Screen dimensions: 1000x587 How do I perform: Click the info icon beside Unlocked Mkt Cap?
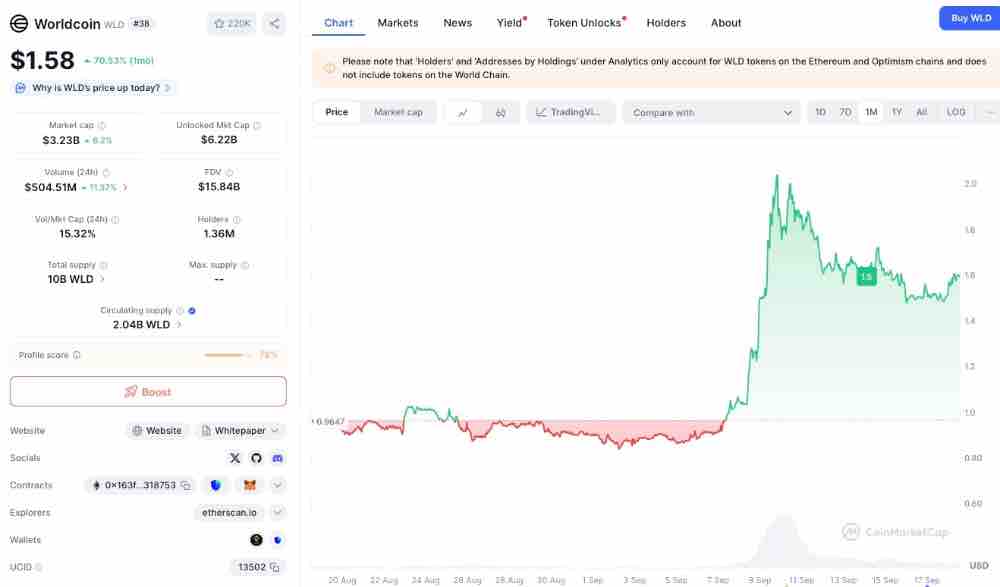point(257,126)
